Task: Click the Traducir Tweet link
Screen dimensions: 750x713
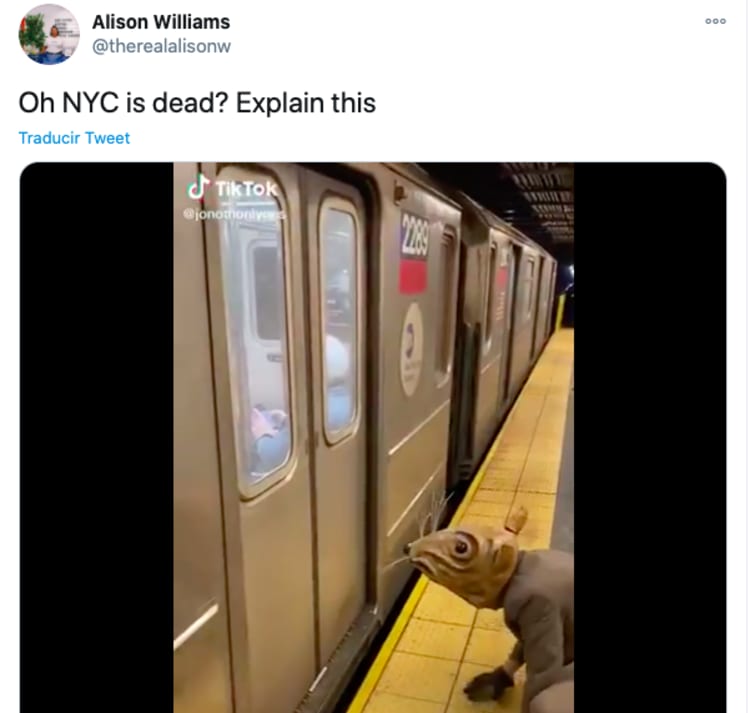Action: pos(74,138)
